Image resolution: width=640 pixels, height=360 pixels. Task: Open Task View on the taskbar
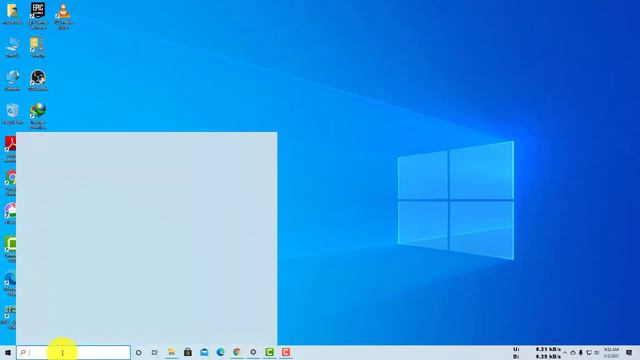pos(155,352)
